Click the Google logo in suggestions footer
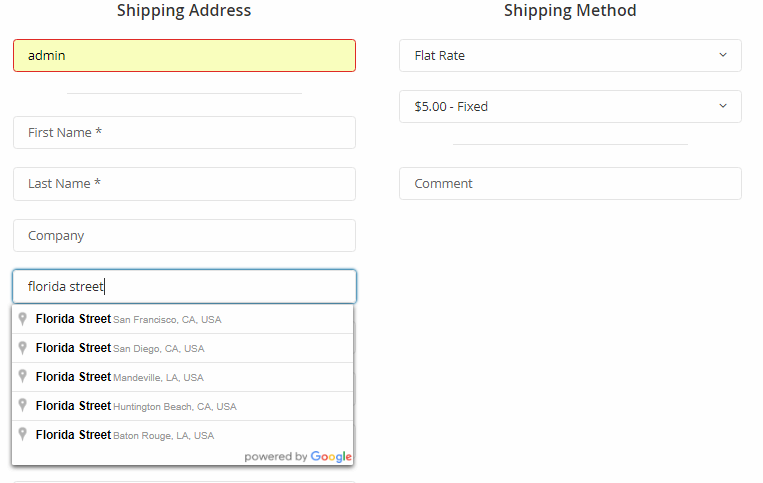The height and width of the screenshot is (483, 763). click(x=331, y=457)
